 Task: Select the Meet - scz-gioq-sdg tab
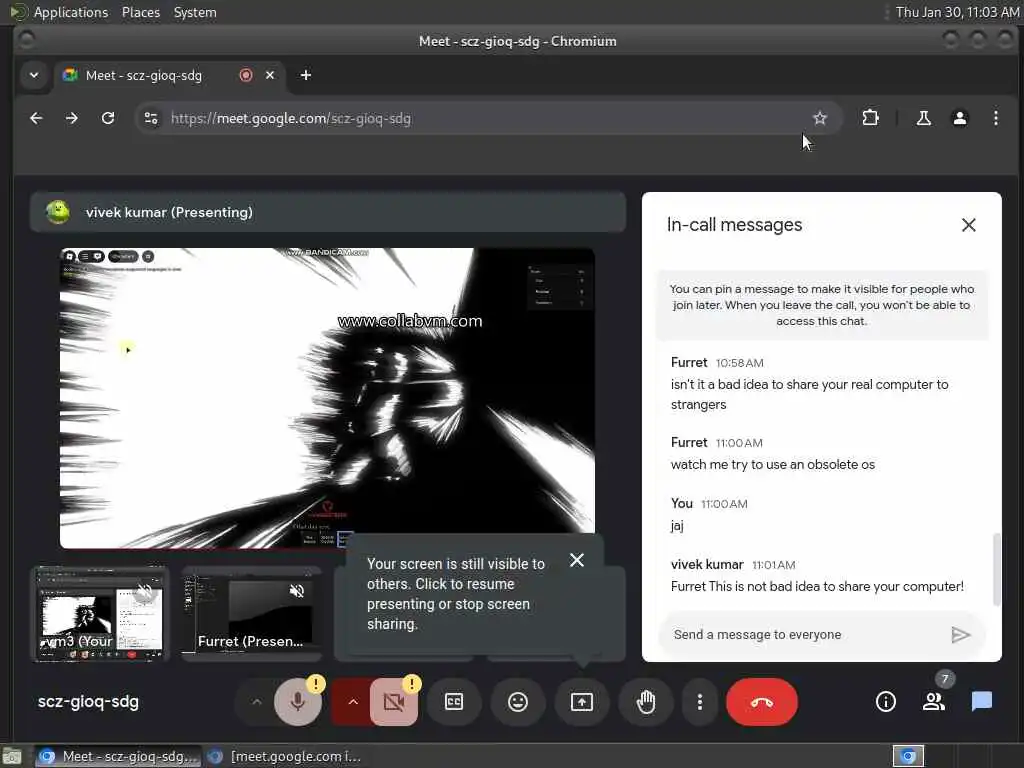coord(144,76)
